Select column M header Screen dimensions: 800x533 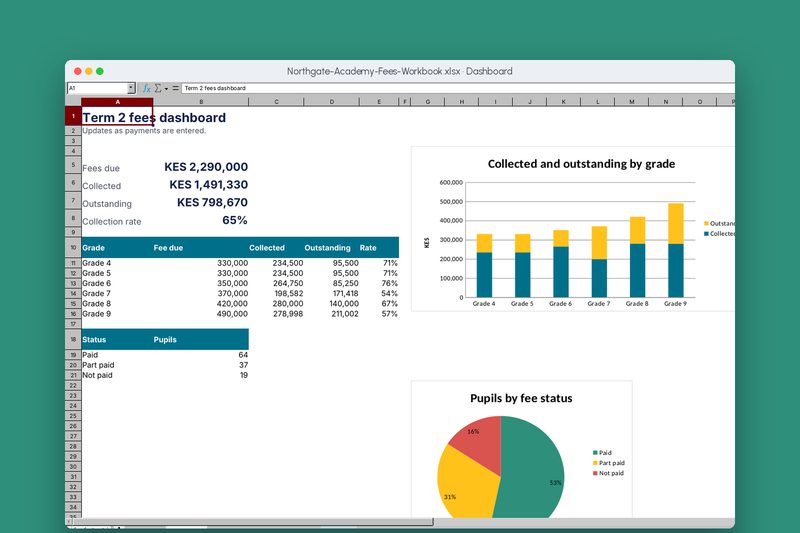coord(632,102)
